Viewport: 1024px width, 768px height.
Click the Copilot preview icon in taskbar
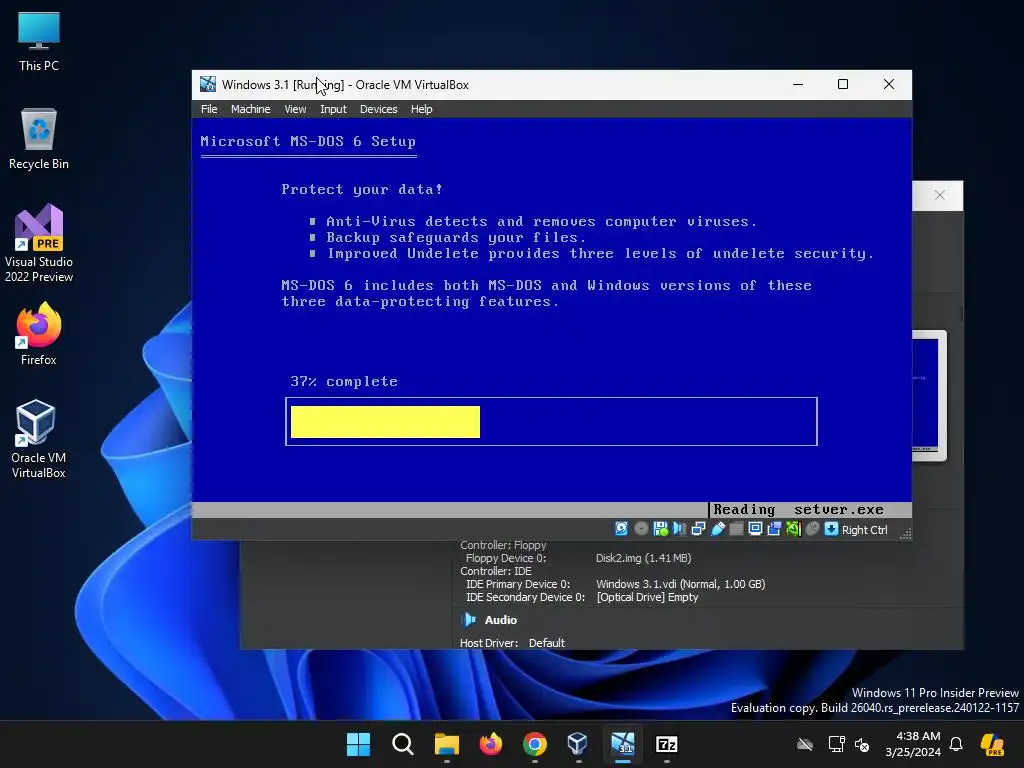tap(992, 744)
